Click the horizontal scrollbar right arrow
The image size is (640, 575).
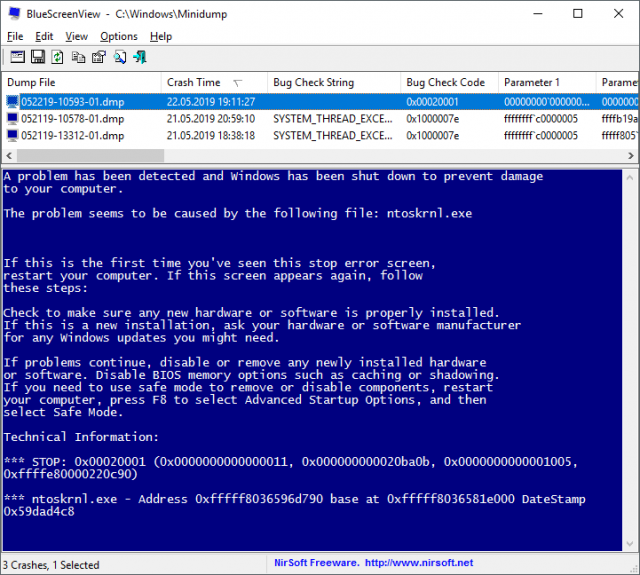pyautogui.click(x=631, y=155)
